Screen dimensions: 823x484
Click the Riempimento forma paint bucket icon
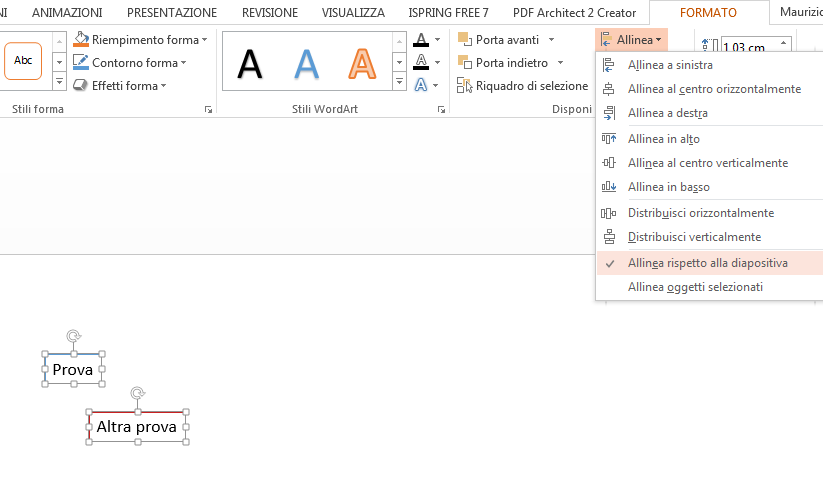click(81, 39)
